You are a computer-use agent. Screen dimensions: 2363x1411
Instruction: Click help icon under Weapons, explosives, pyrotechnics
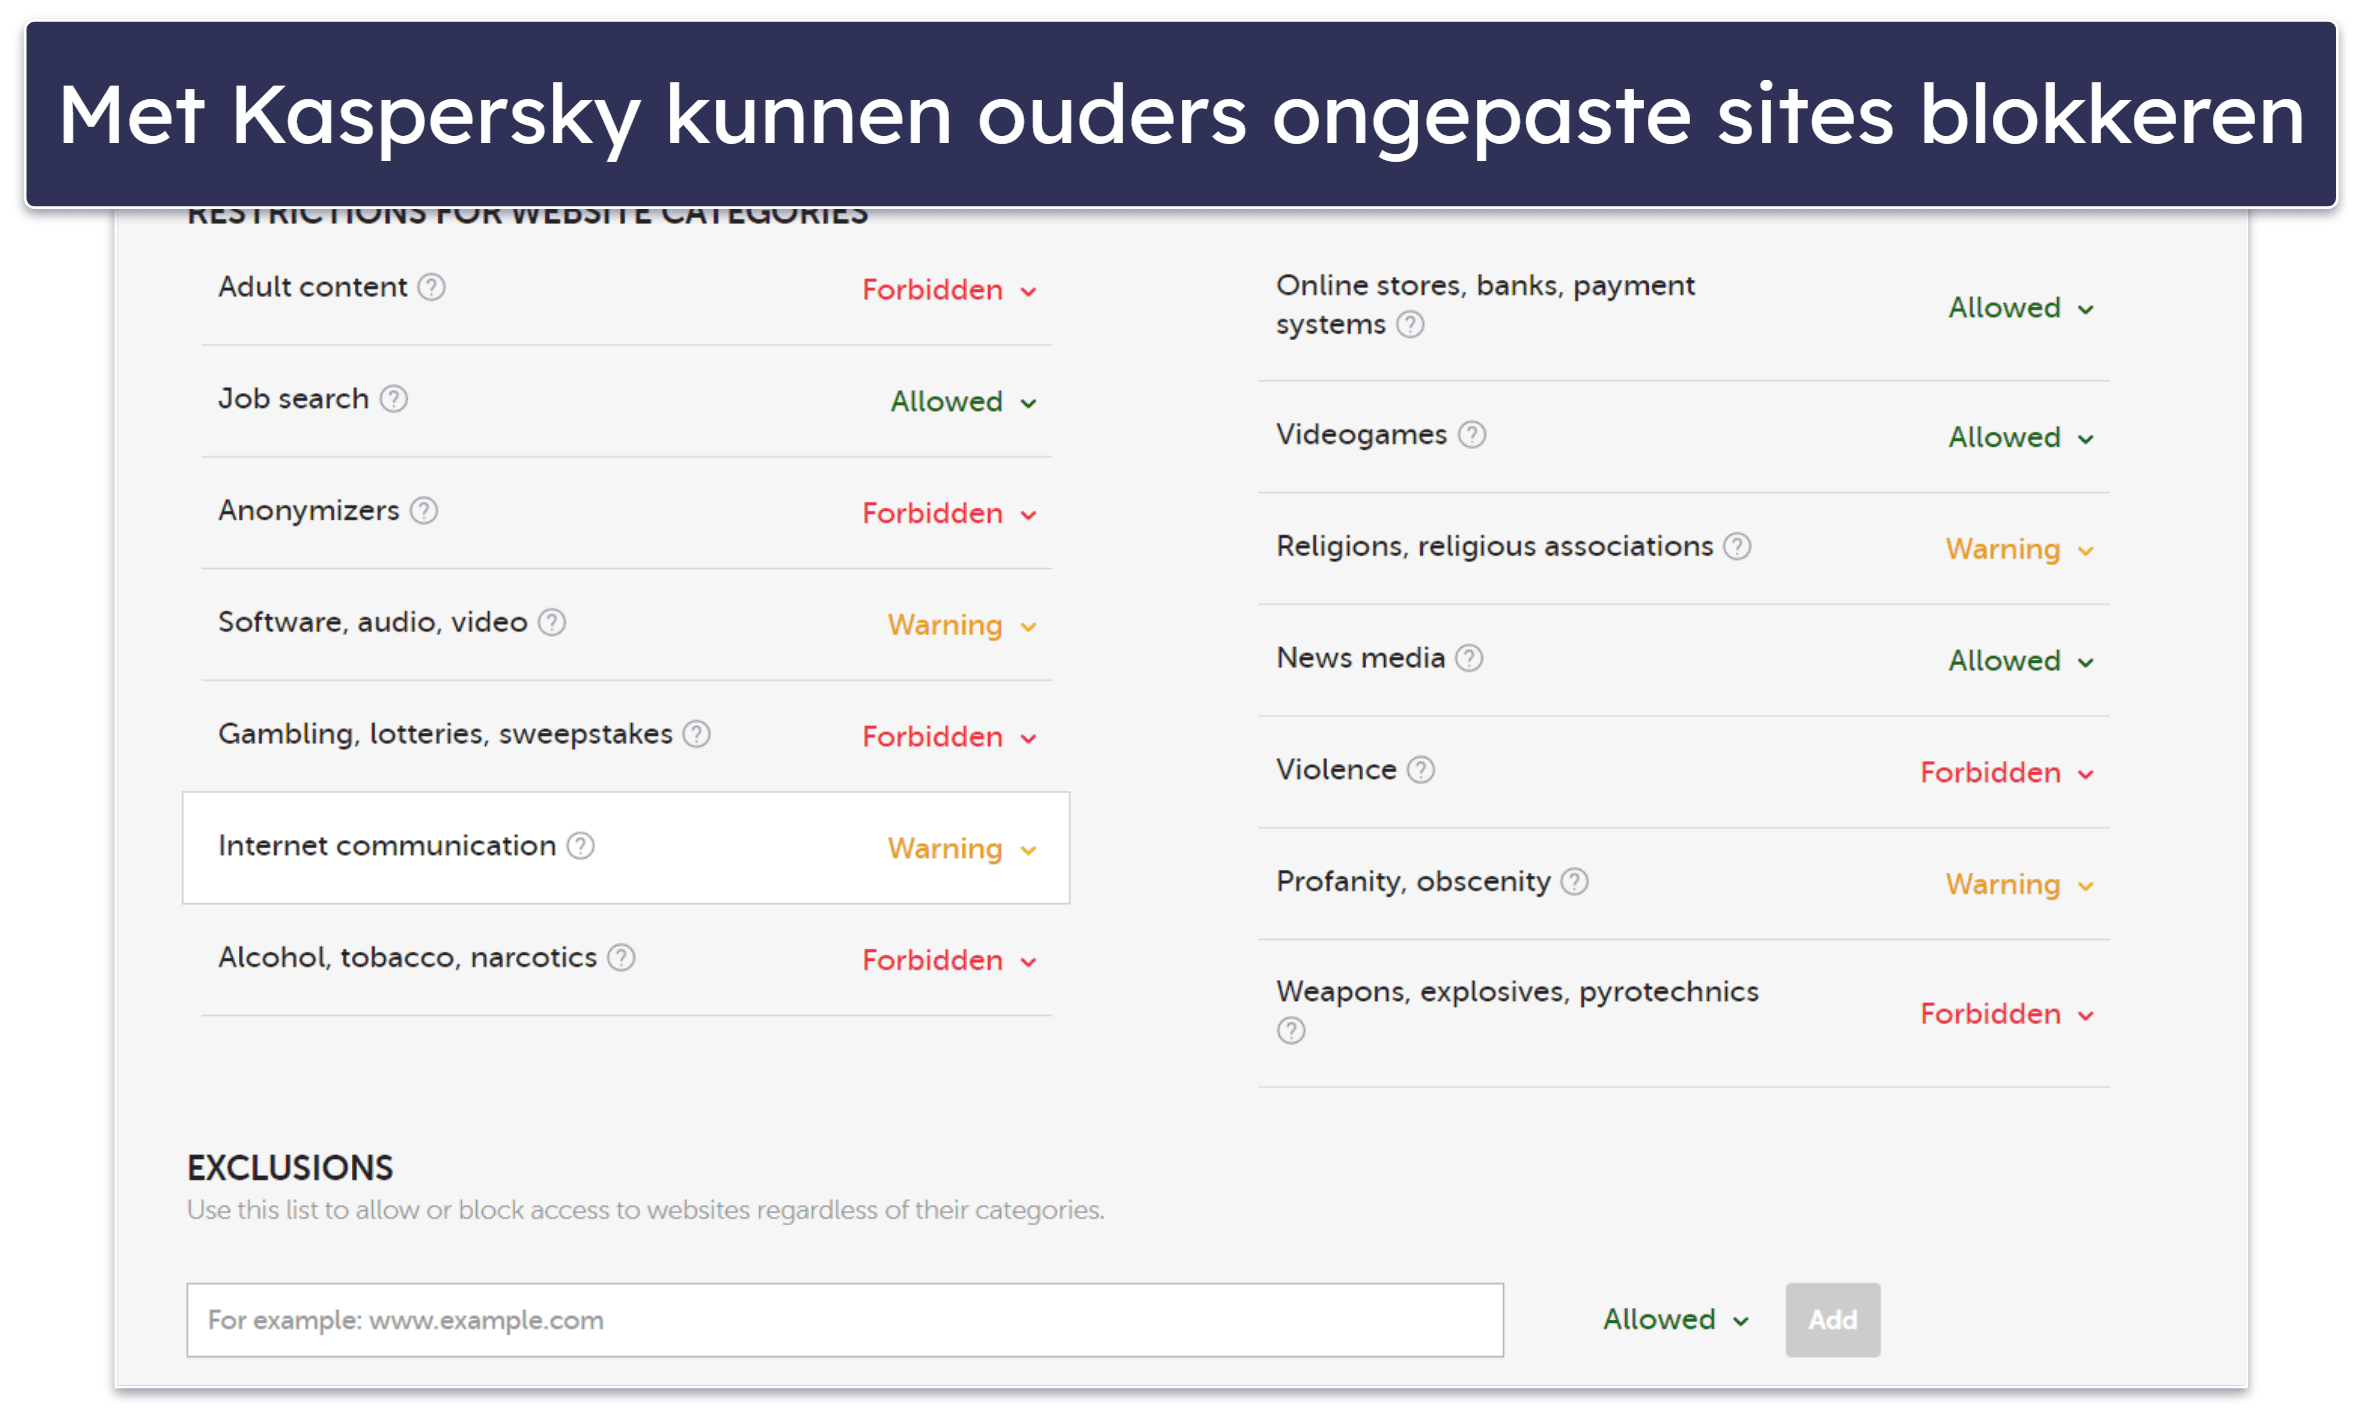pos(1291,1031)
